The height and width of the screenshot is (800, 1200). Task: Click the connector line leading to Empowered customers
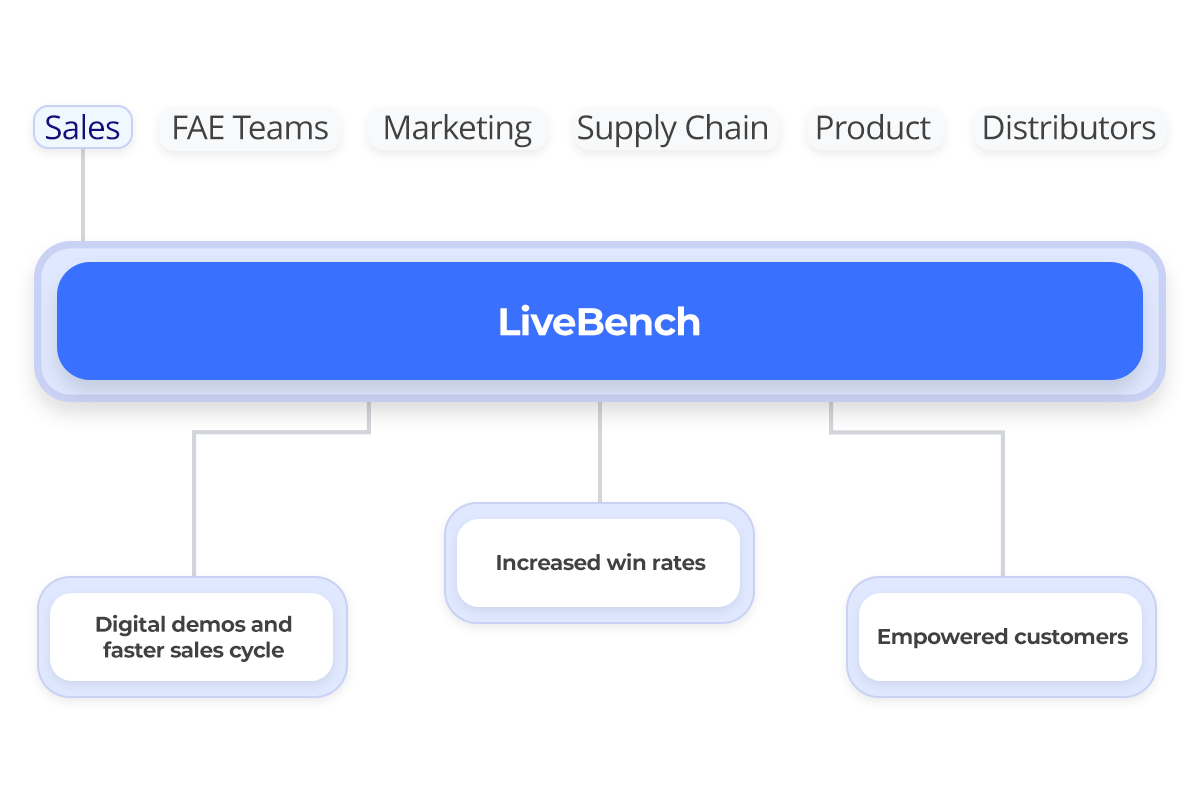tap(1002, 500)
